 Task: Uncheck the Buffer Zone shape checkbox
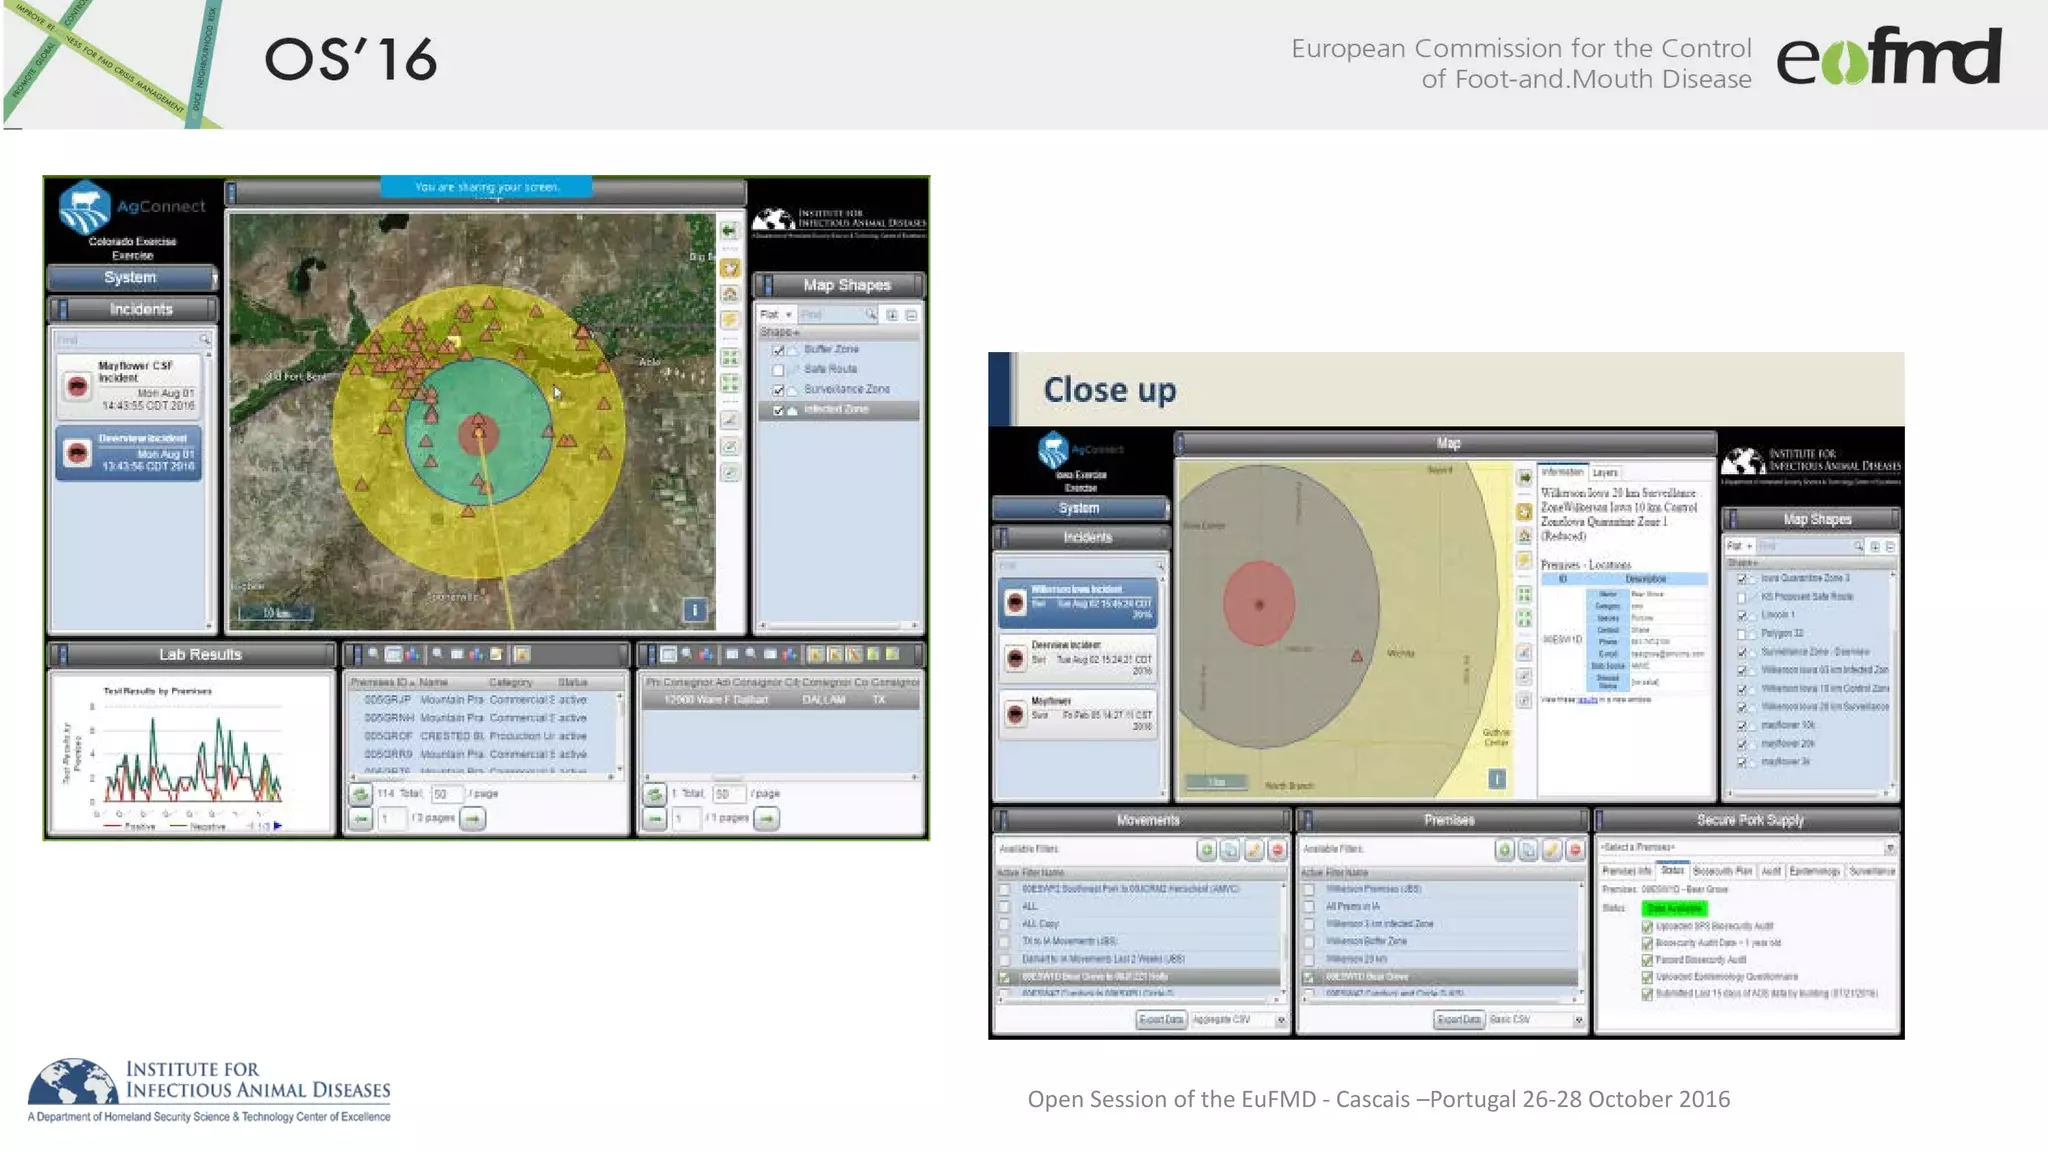(x=778, y=350)
